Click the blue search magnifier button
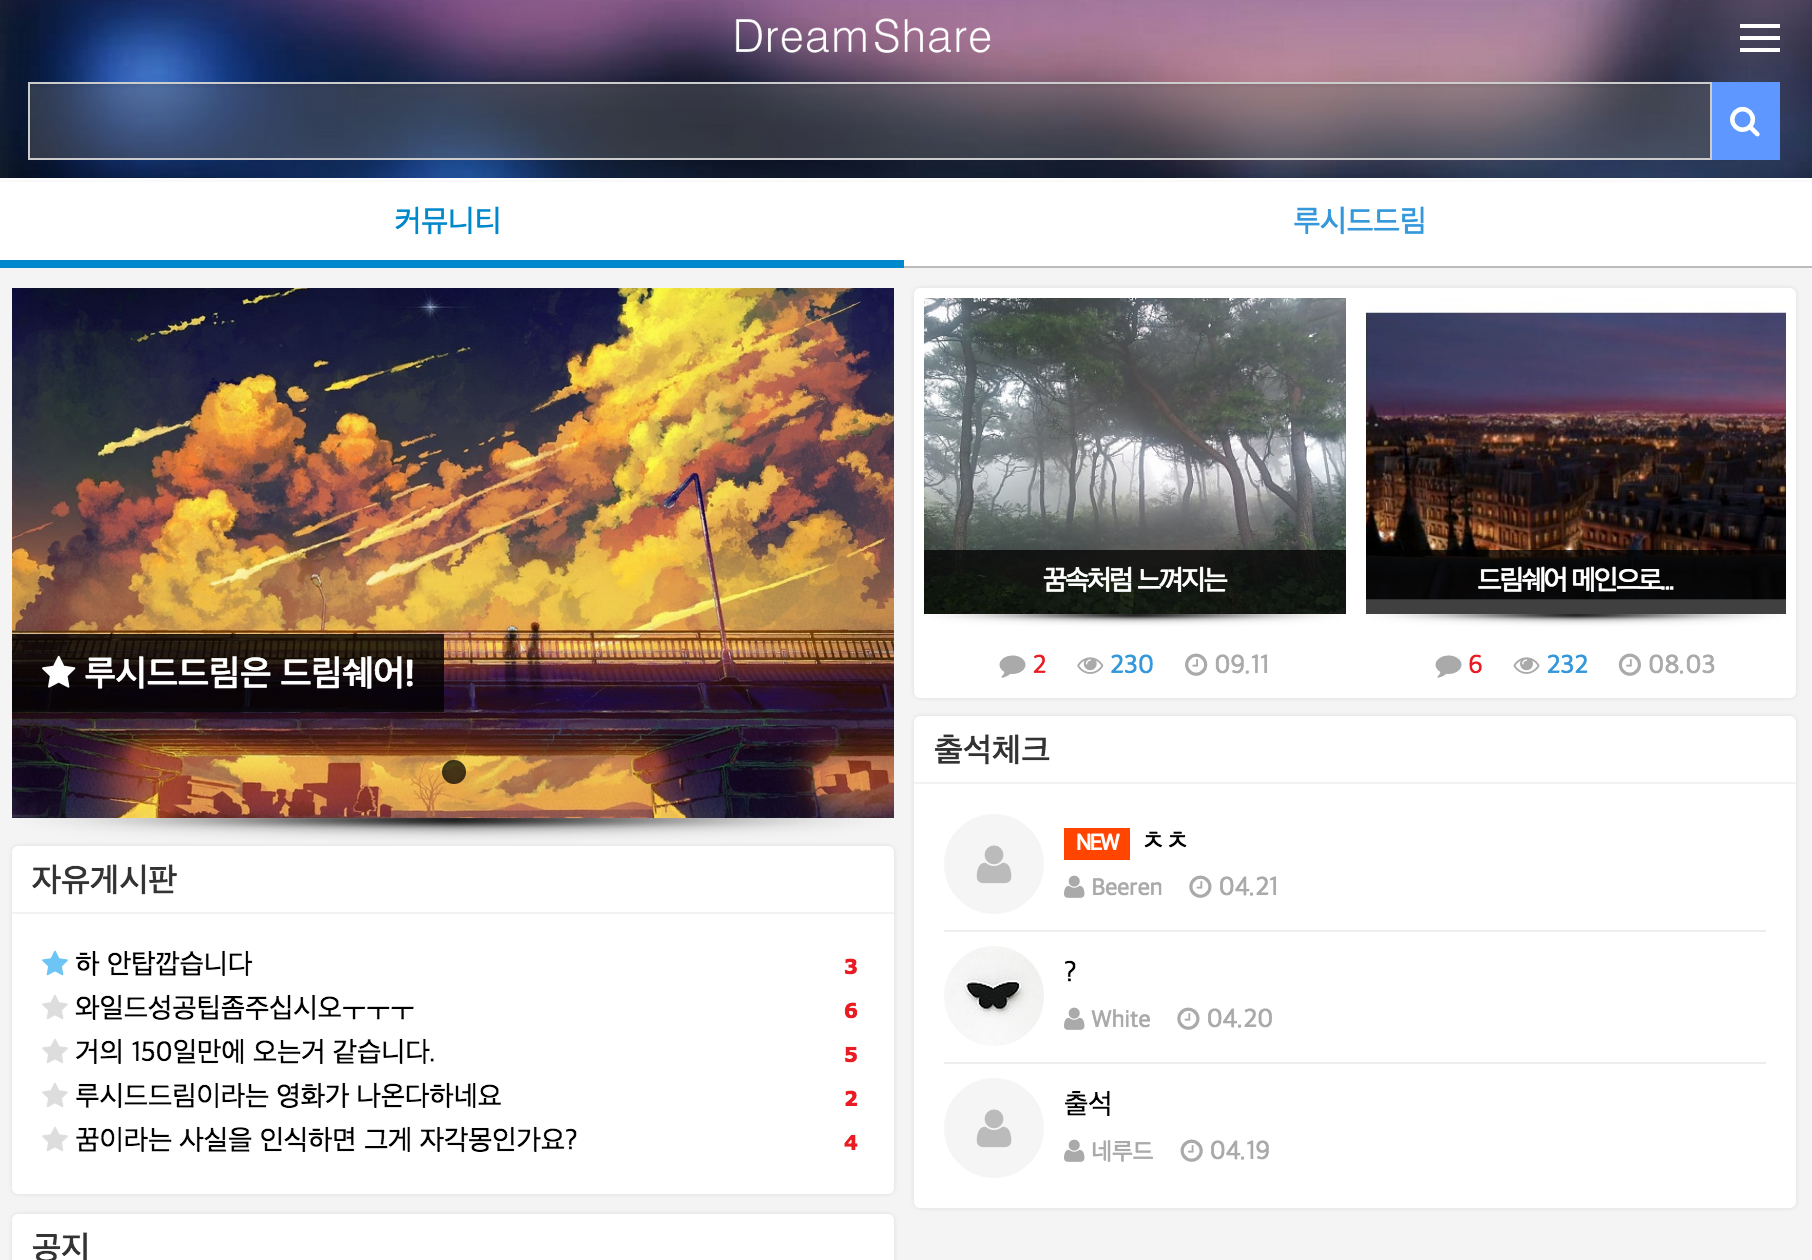Screen dimensions: 1812x1260 pyautogui.click(x=1745, y=121)
